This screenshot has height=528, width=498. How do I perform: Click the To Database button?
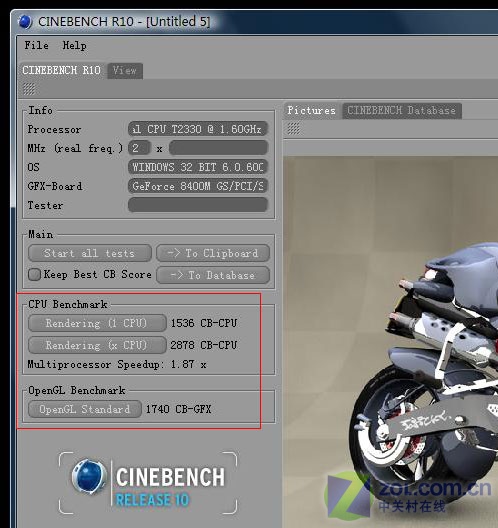coord(213,275)
